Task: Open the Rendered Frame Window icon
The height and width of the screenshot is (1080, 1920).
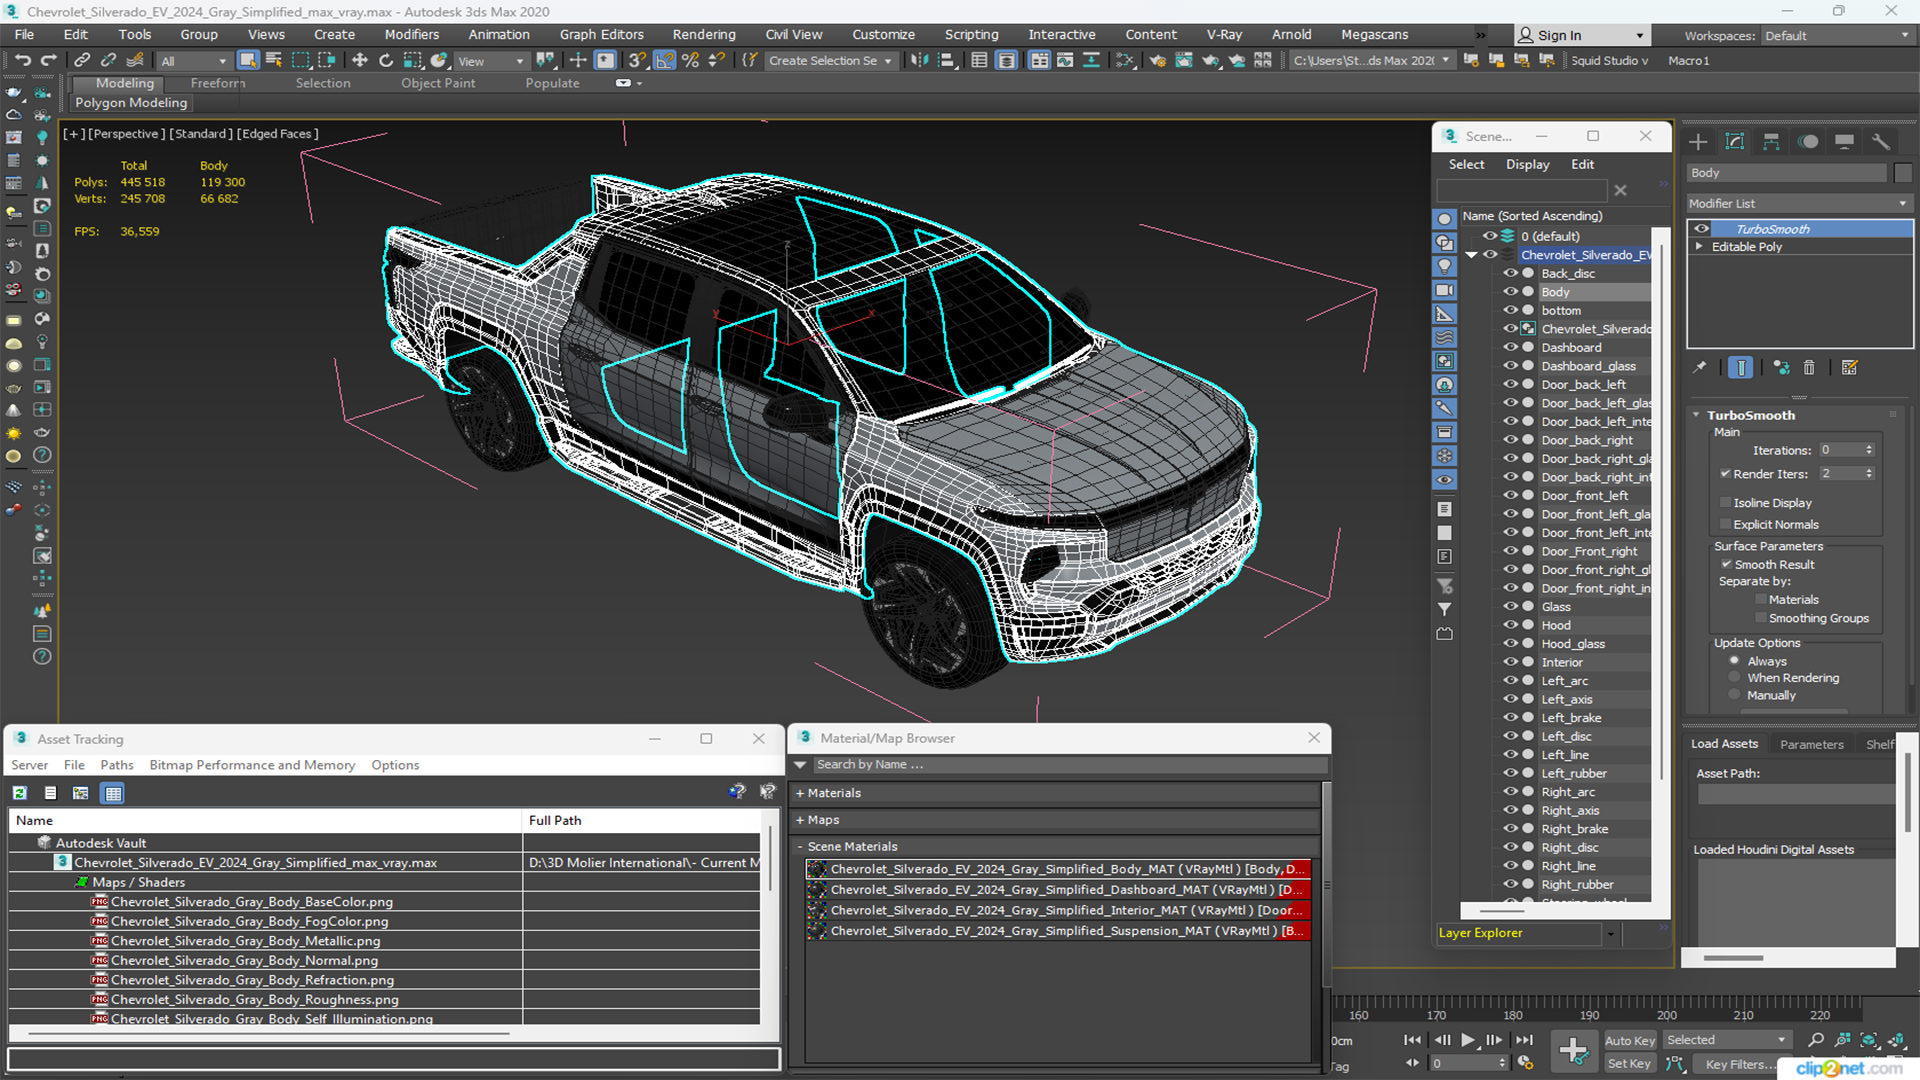Action: (1184, 61)
